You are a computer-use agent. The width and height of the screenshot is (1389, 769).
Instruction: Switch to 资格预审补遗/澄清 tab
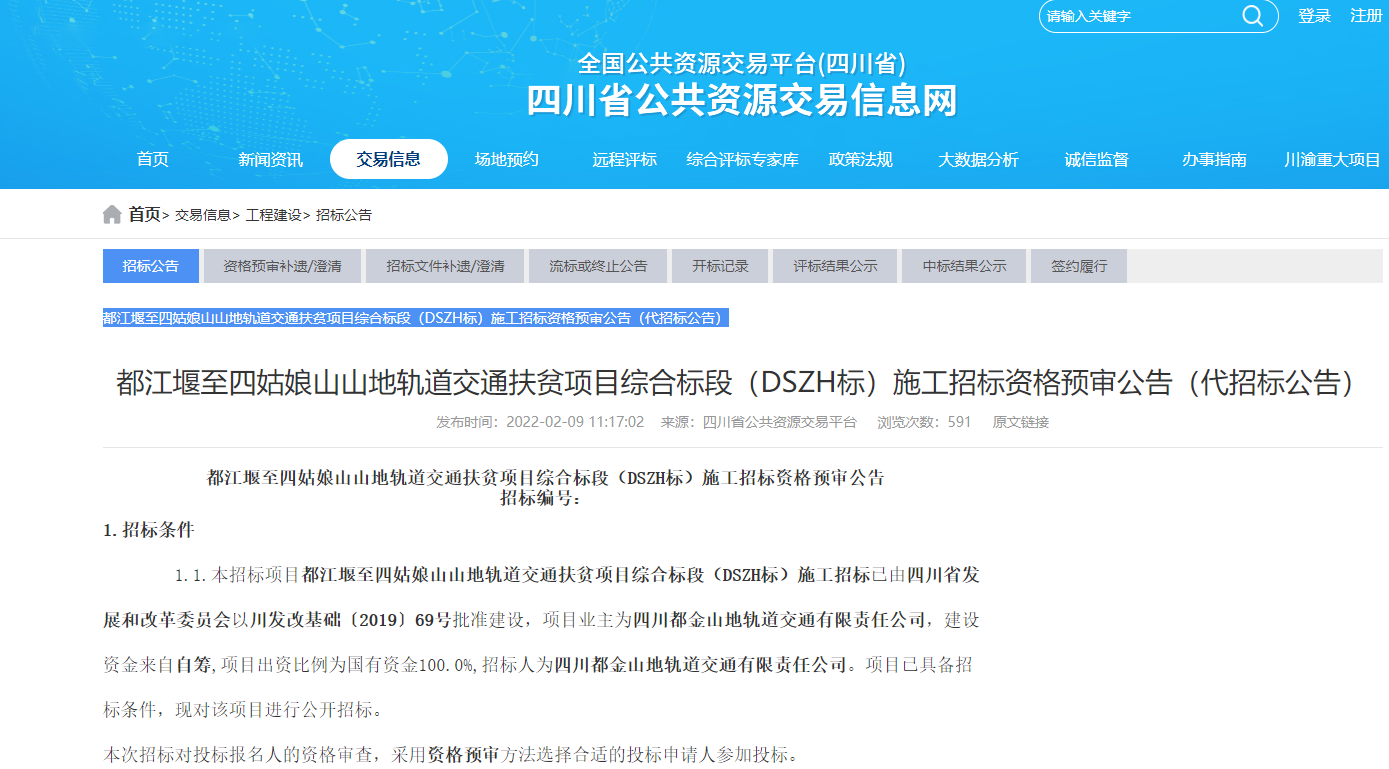pyautogui.click(x=282, y=266)
